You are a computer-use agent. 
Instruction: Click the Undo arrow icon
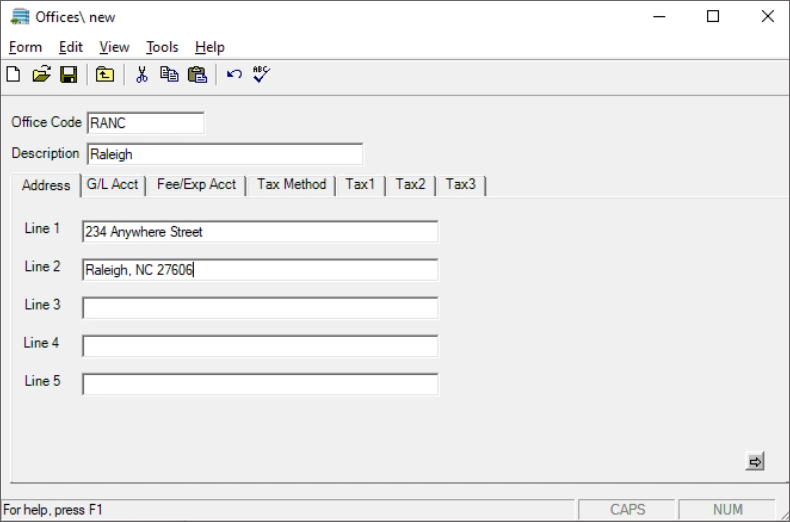[234, 74]
